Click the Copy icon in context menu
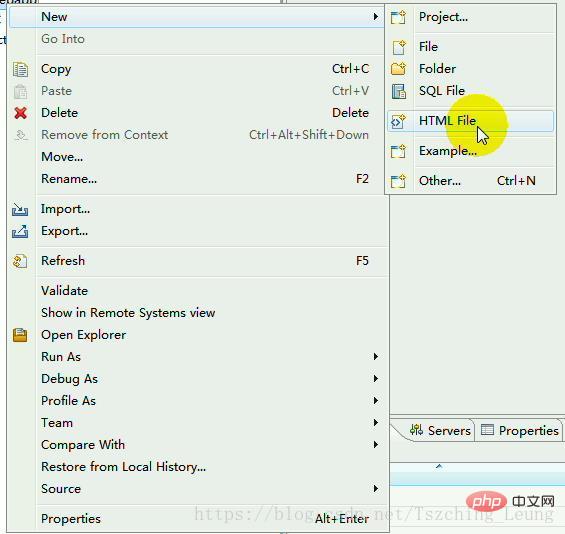The image size is (565, 534). pyautogui.click(x=20, y=69)
